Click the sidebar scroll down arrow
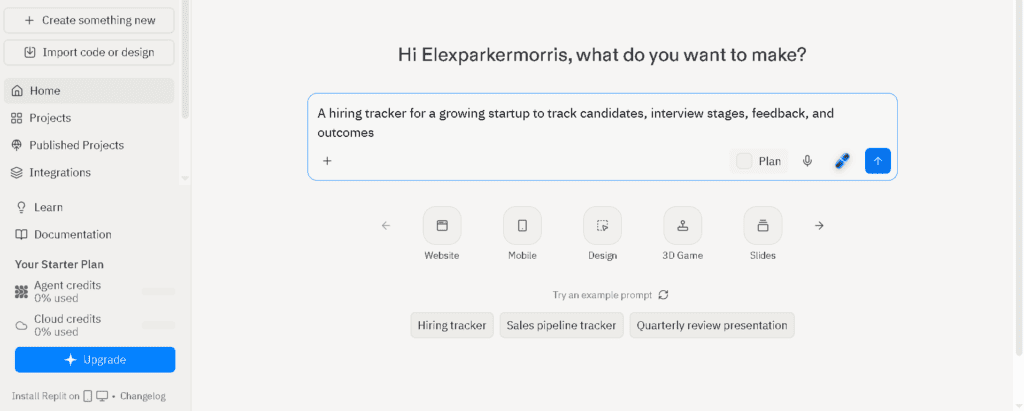Viewport: 1024px width, 411px height. click(x=185, y=178)
